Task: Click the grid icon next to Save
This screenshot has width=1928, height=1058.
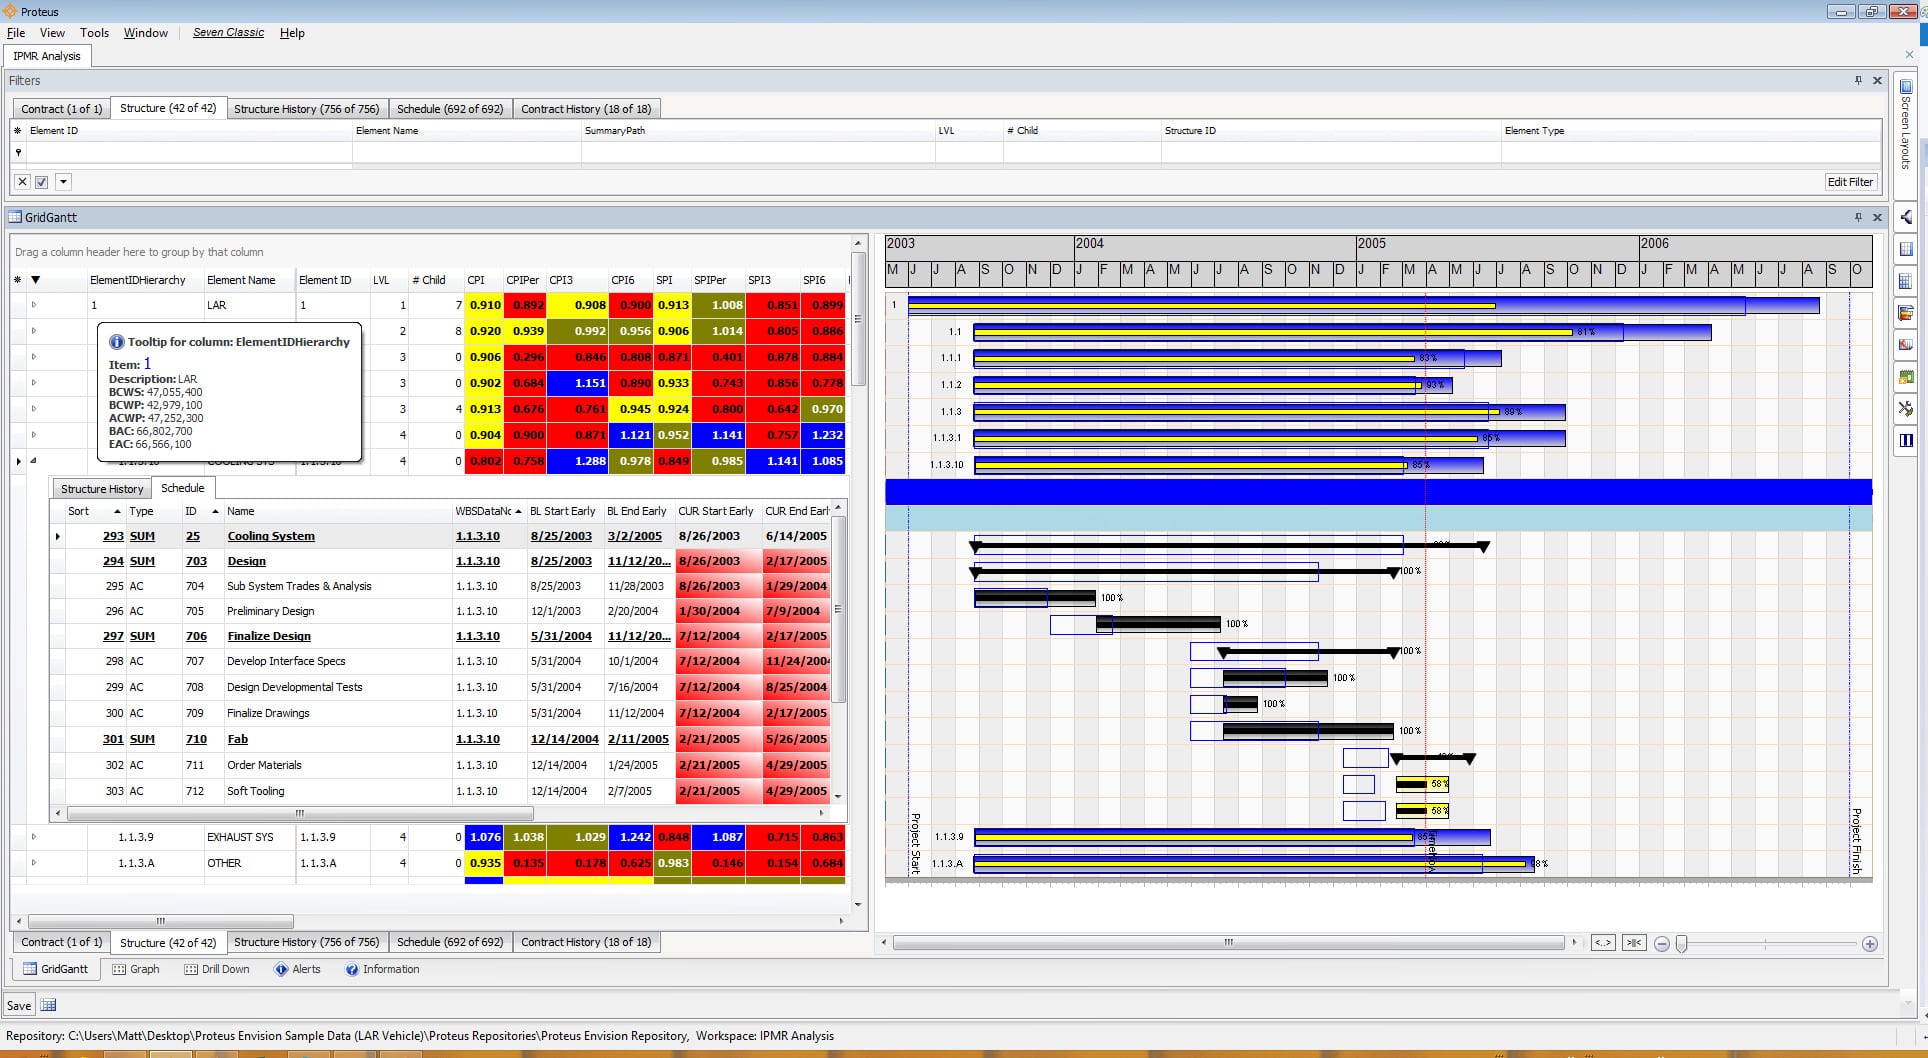Action: coord(48,1005)
